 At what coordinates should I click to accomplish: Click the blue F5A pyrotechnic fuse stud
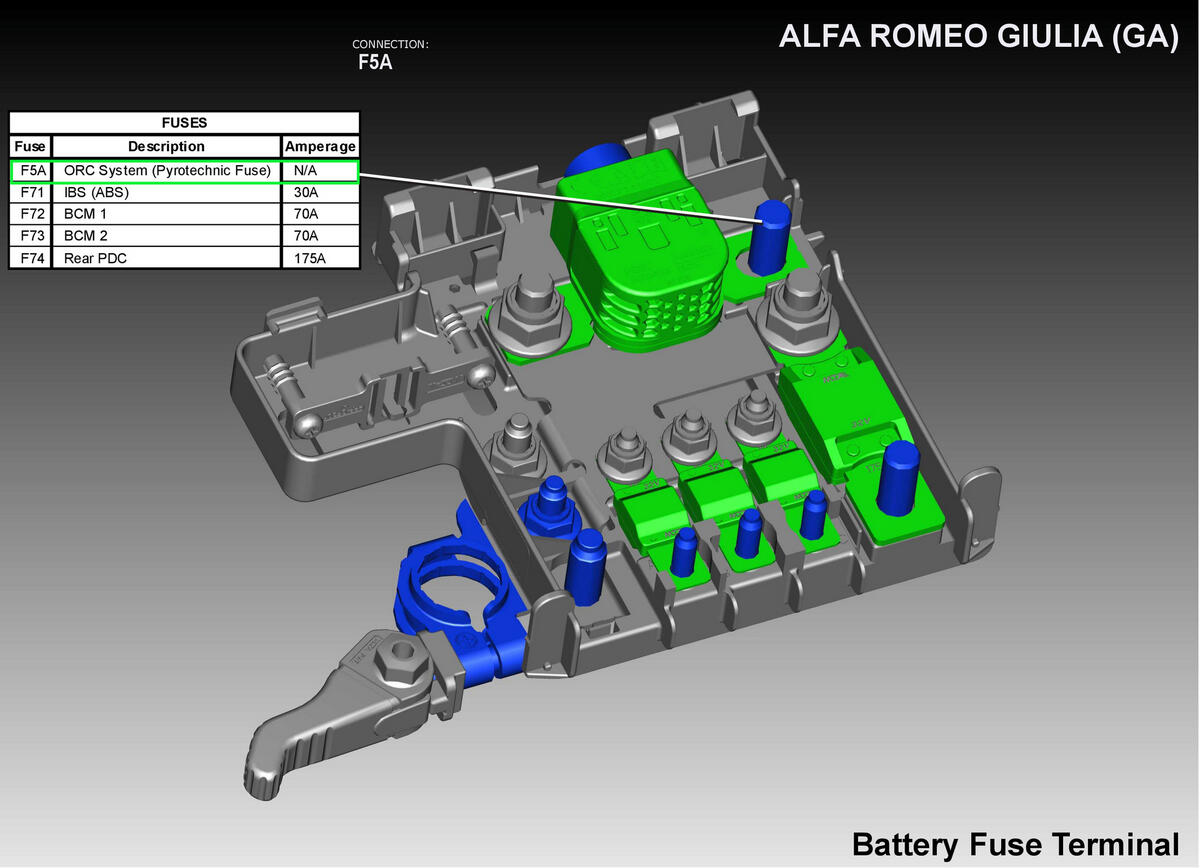(x=773, y=235)
